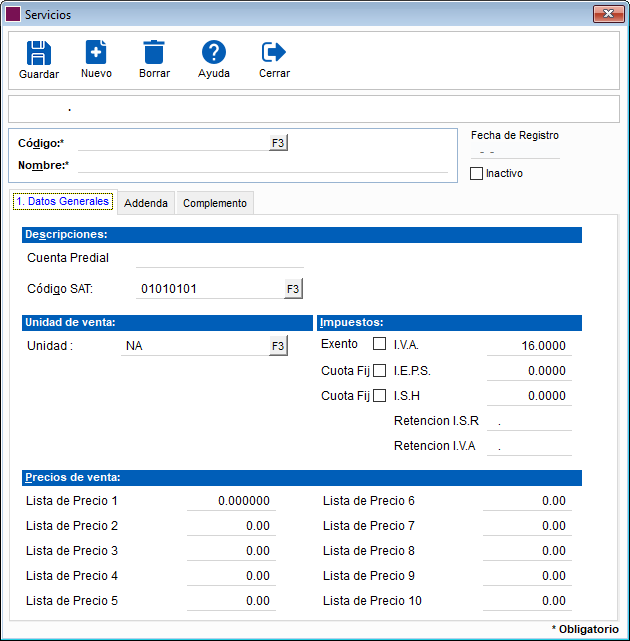Toggle Cuota Fij checkbox for I.E.P.S.

click(x=379, y=370)
